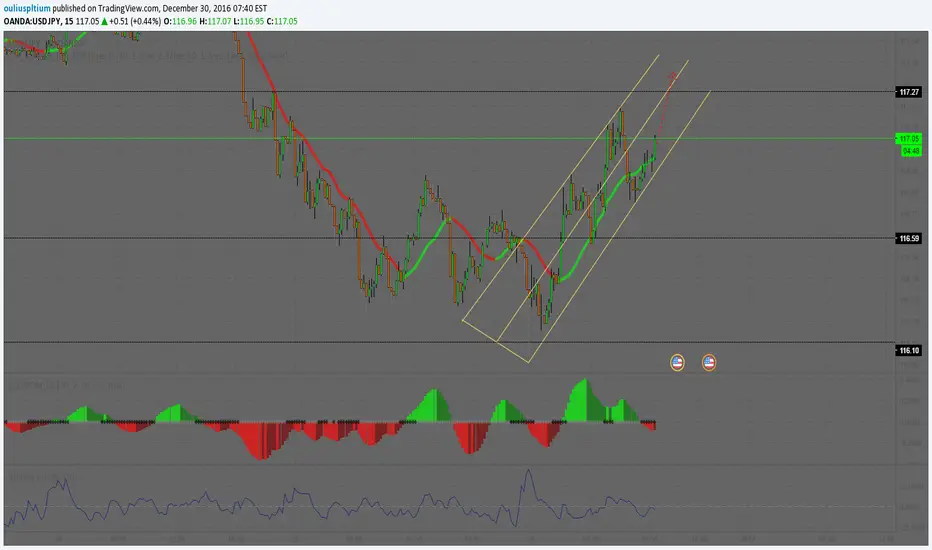Click the earlier US flag economic event icon
Screen dimensions: 932x550
click(677, 362)
